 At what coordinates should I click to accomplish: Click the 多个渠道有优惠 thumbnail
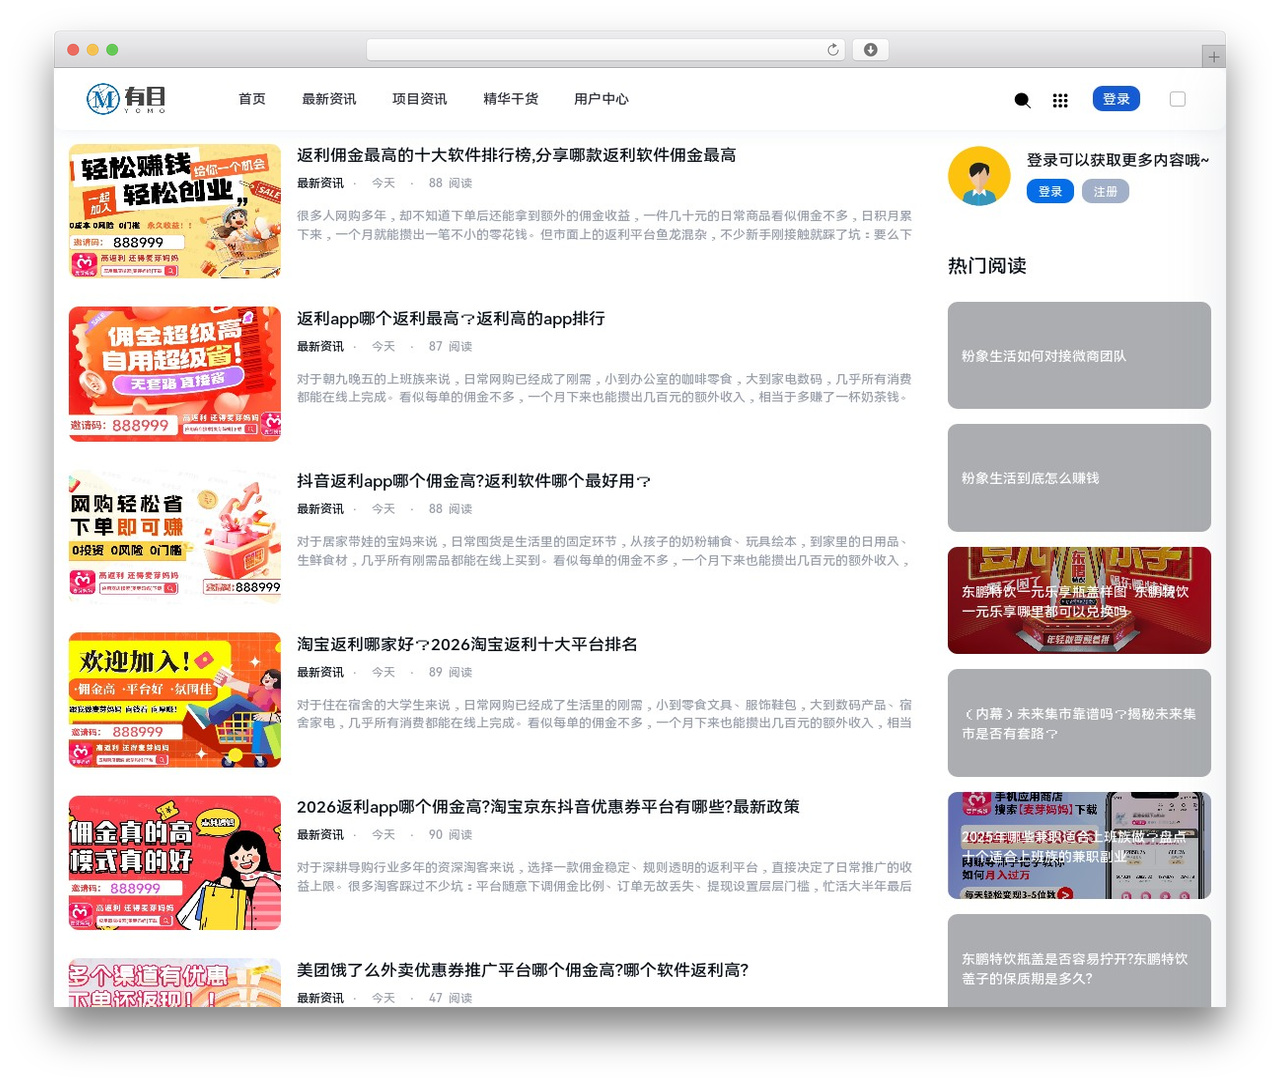(x=175, y=983)
